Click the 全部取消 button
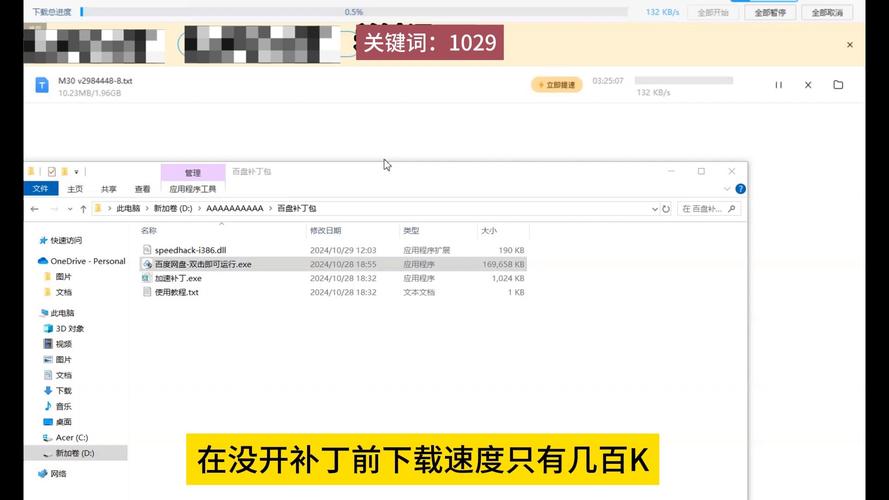The height and width of the screenshot is (500, 889). (827, 12)
